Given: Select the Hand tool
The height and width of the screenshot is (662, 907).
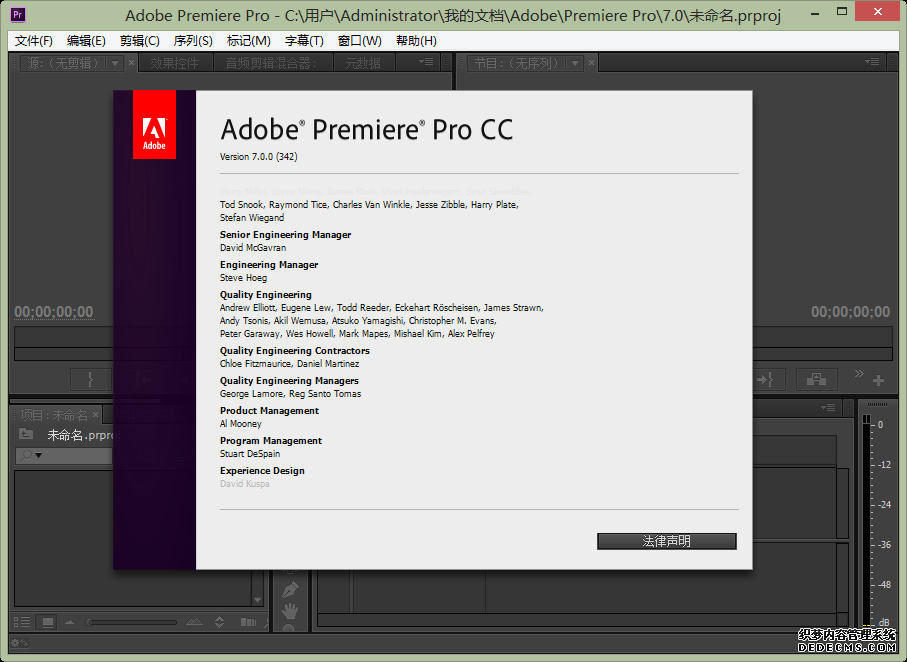Looking at the screenshot, I should pyautogui.click(x=290, y=611).
